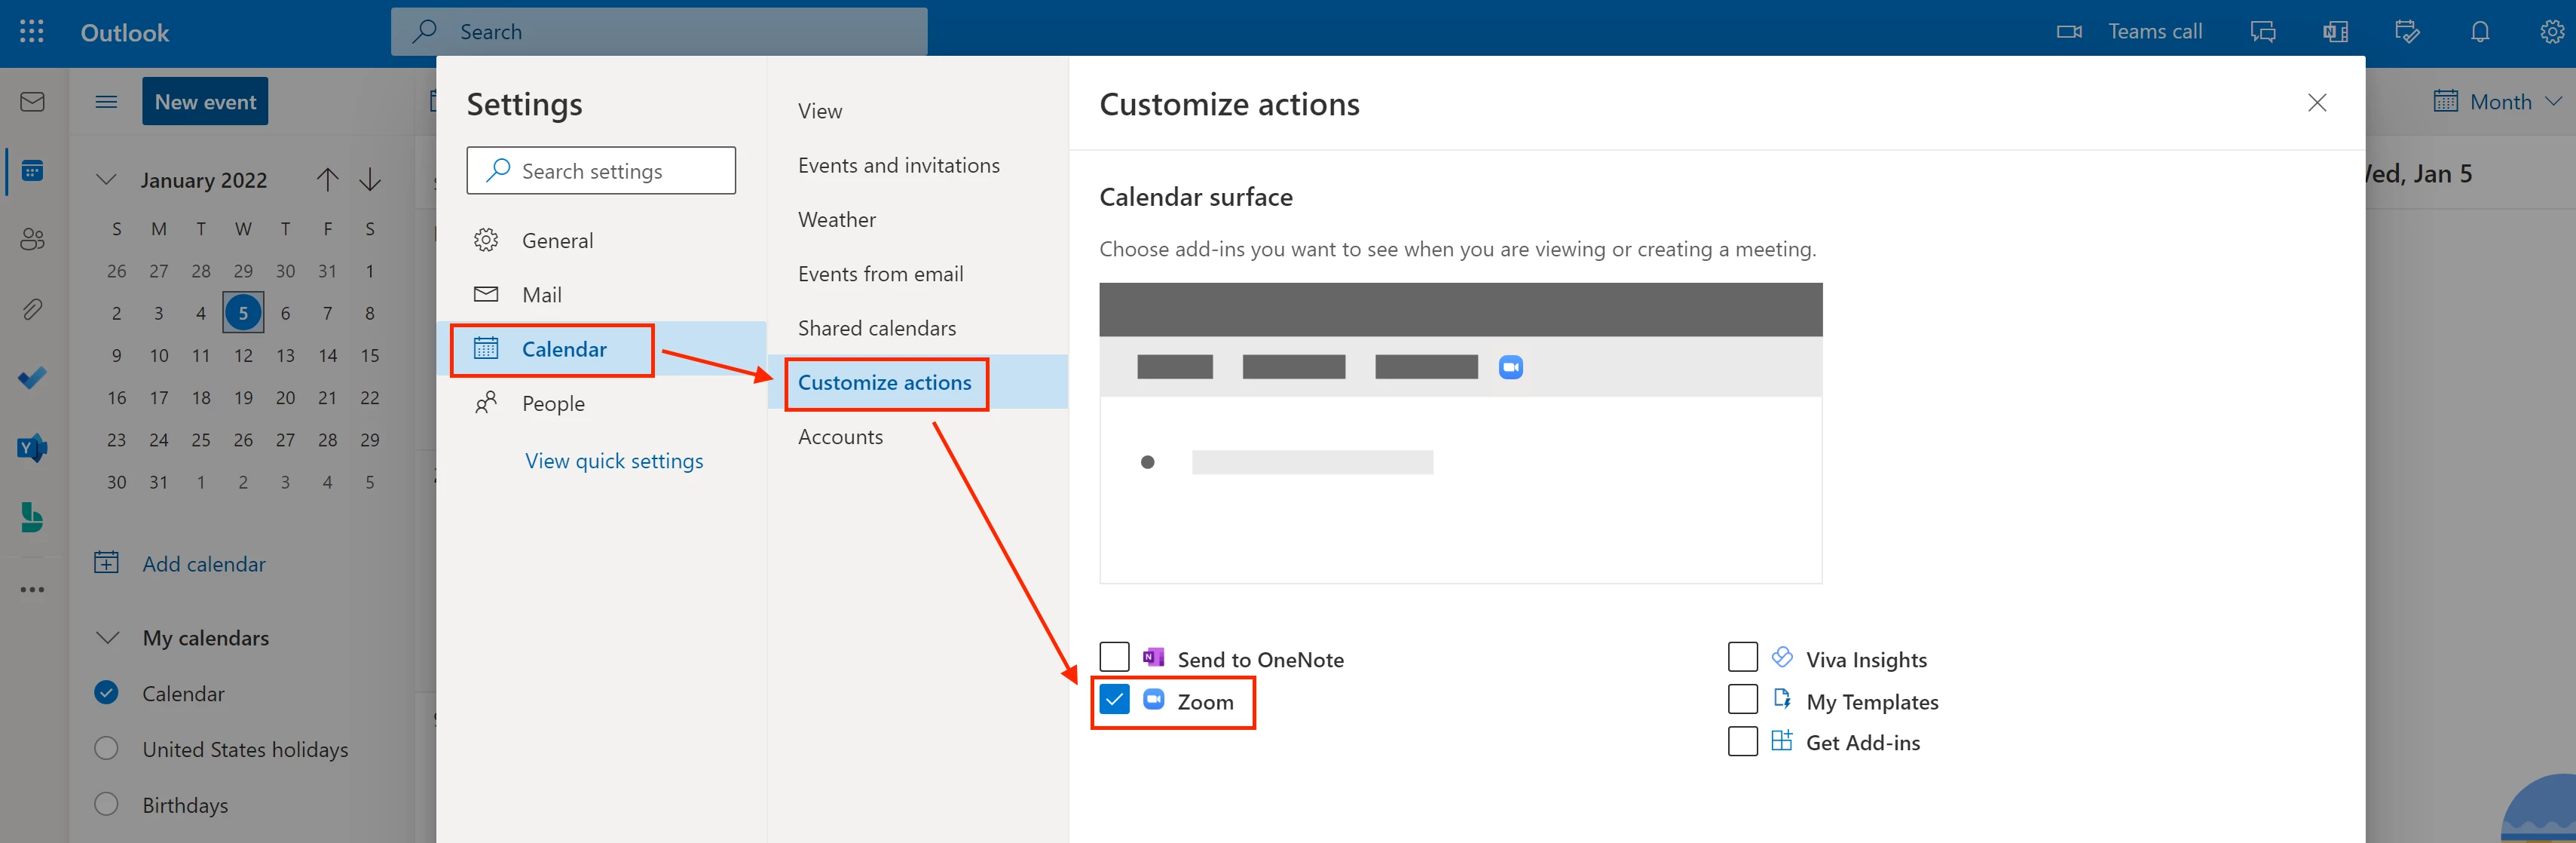This screenshot has height=843, width=2576.
Task: Go to next month with down arrow
Action: [370, 180]
